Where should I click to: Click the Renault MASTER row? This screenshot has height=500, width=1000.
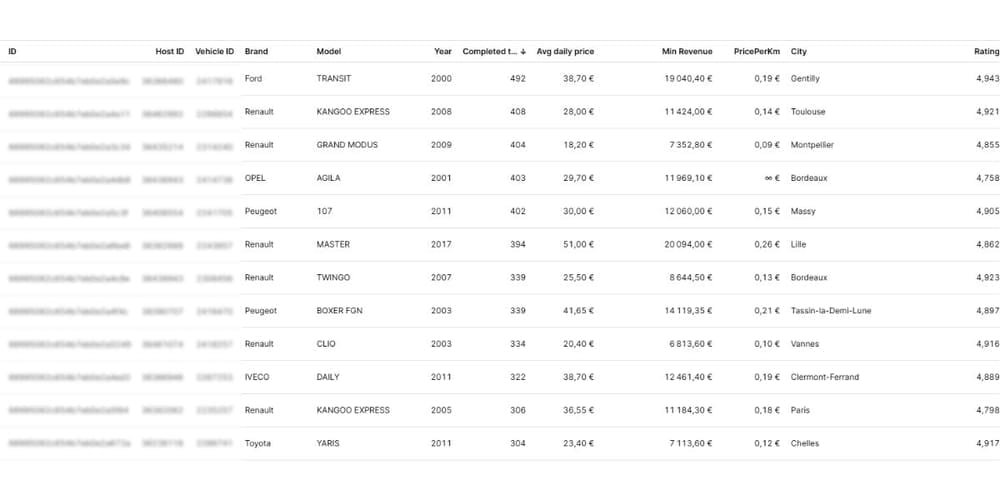click(x=500, y=245)
